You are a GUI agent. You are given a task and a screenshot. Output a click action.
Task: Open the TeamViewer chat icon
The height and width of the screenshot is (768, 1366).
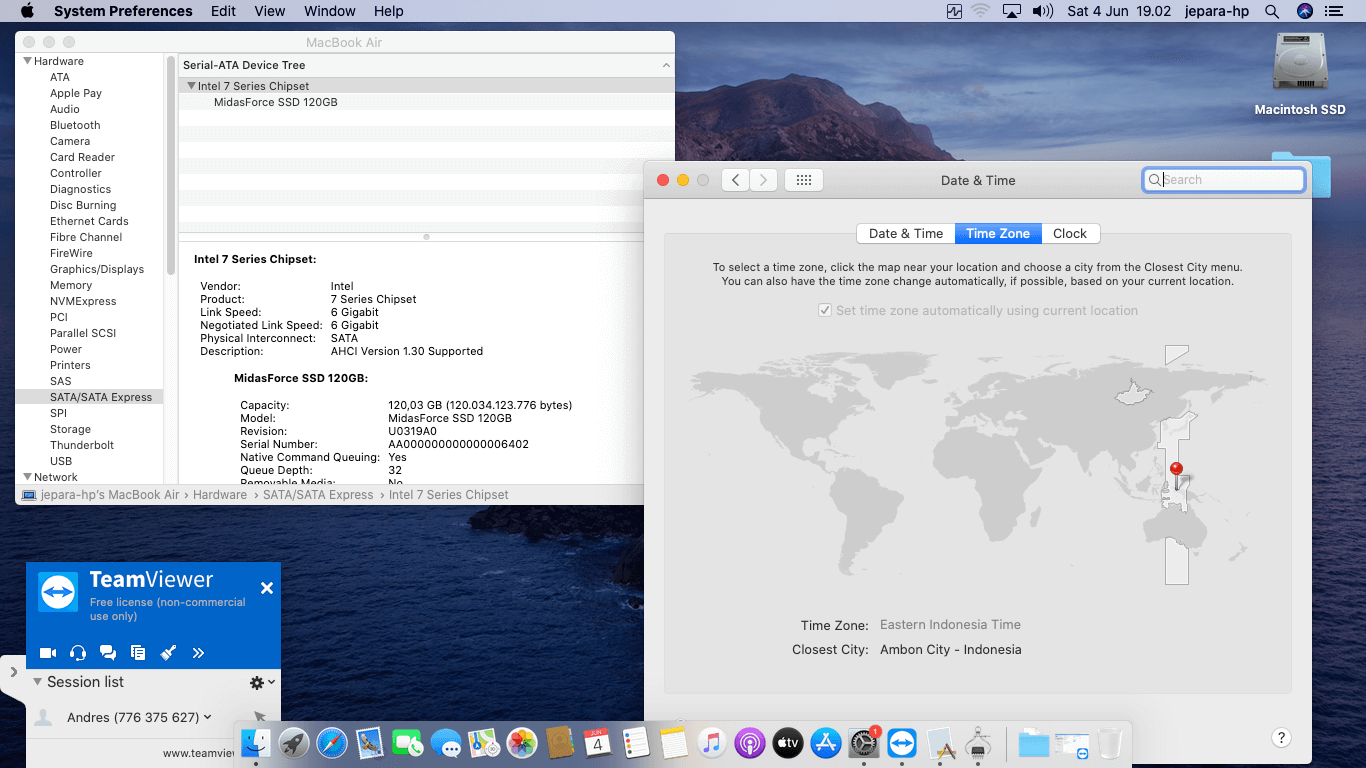tap(108, 653)
